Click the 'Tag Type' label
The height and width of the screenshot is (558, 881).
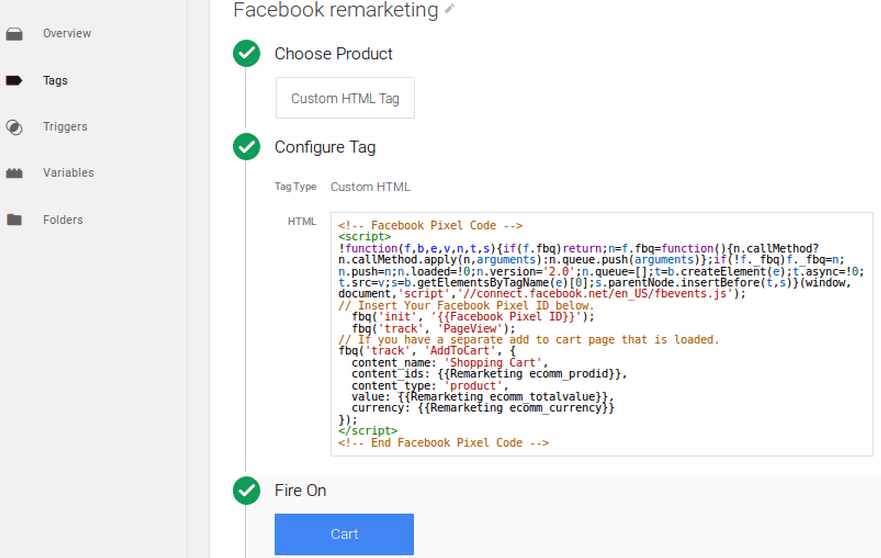click(x=296, y=187)
